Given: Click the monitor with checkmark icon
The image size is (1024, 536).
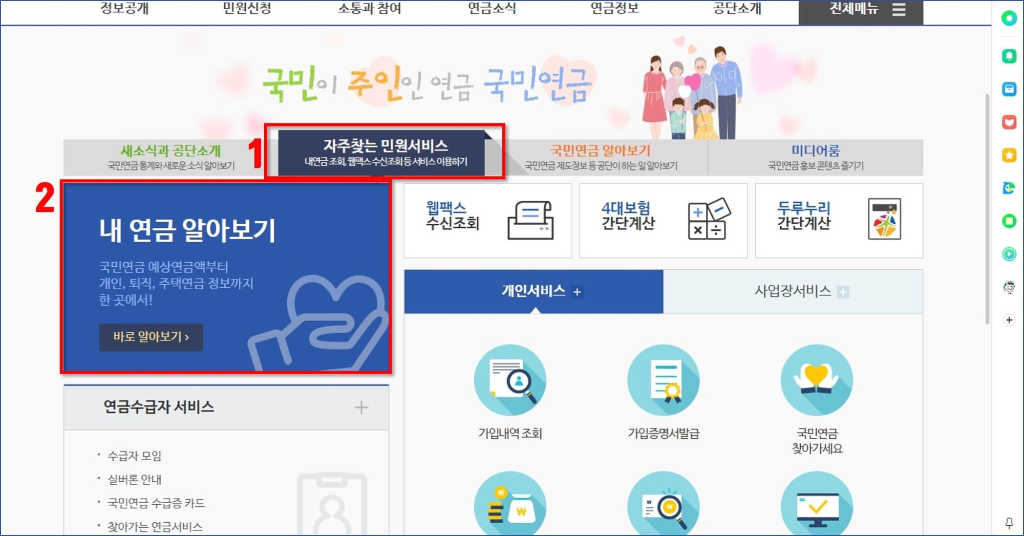Looking at the screenshot, I should (x=817, y=504).
